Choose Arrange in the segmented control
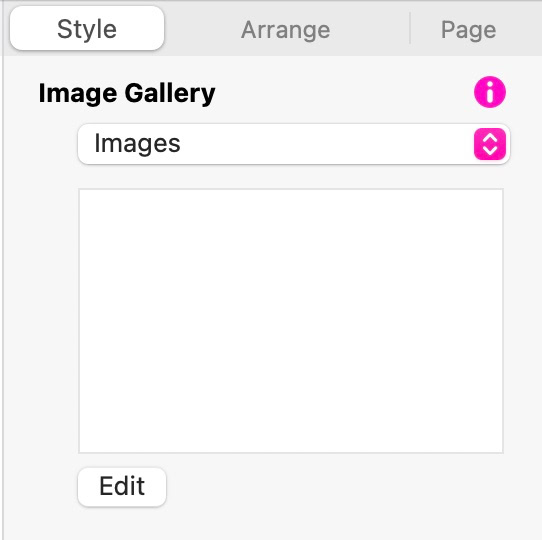Screen dimensions: 542x540 tap(286, 29)
